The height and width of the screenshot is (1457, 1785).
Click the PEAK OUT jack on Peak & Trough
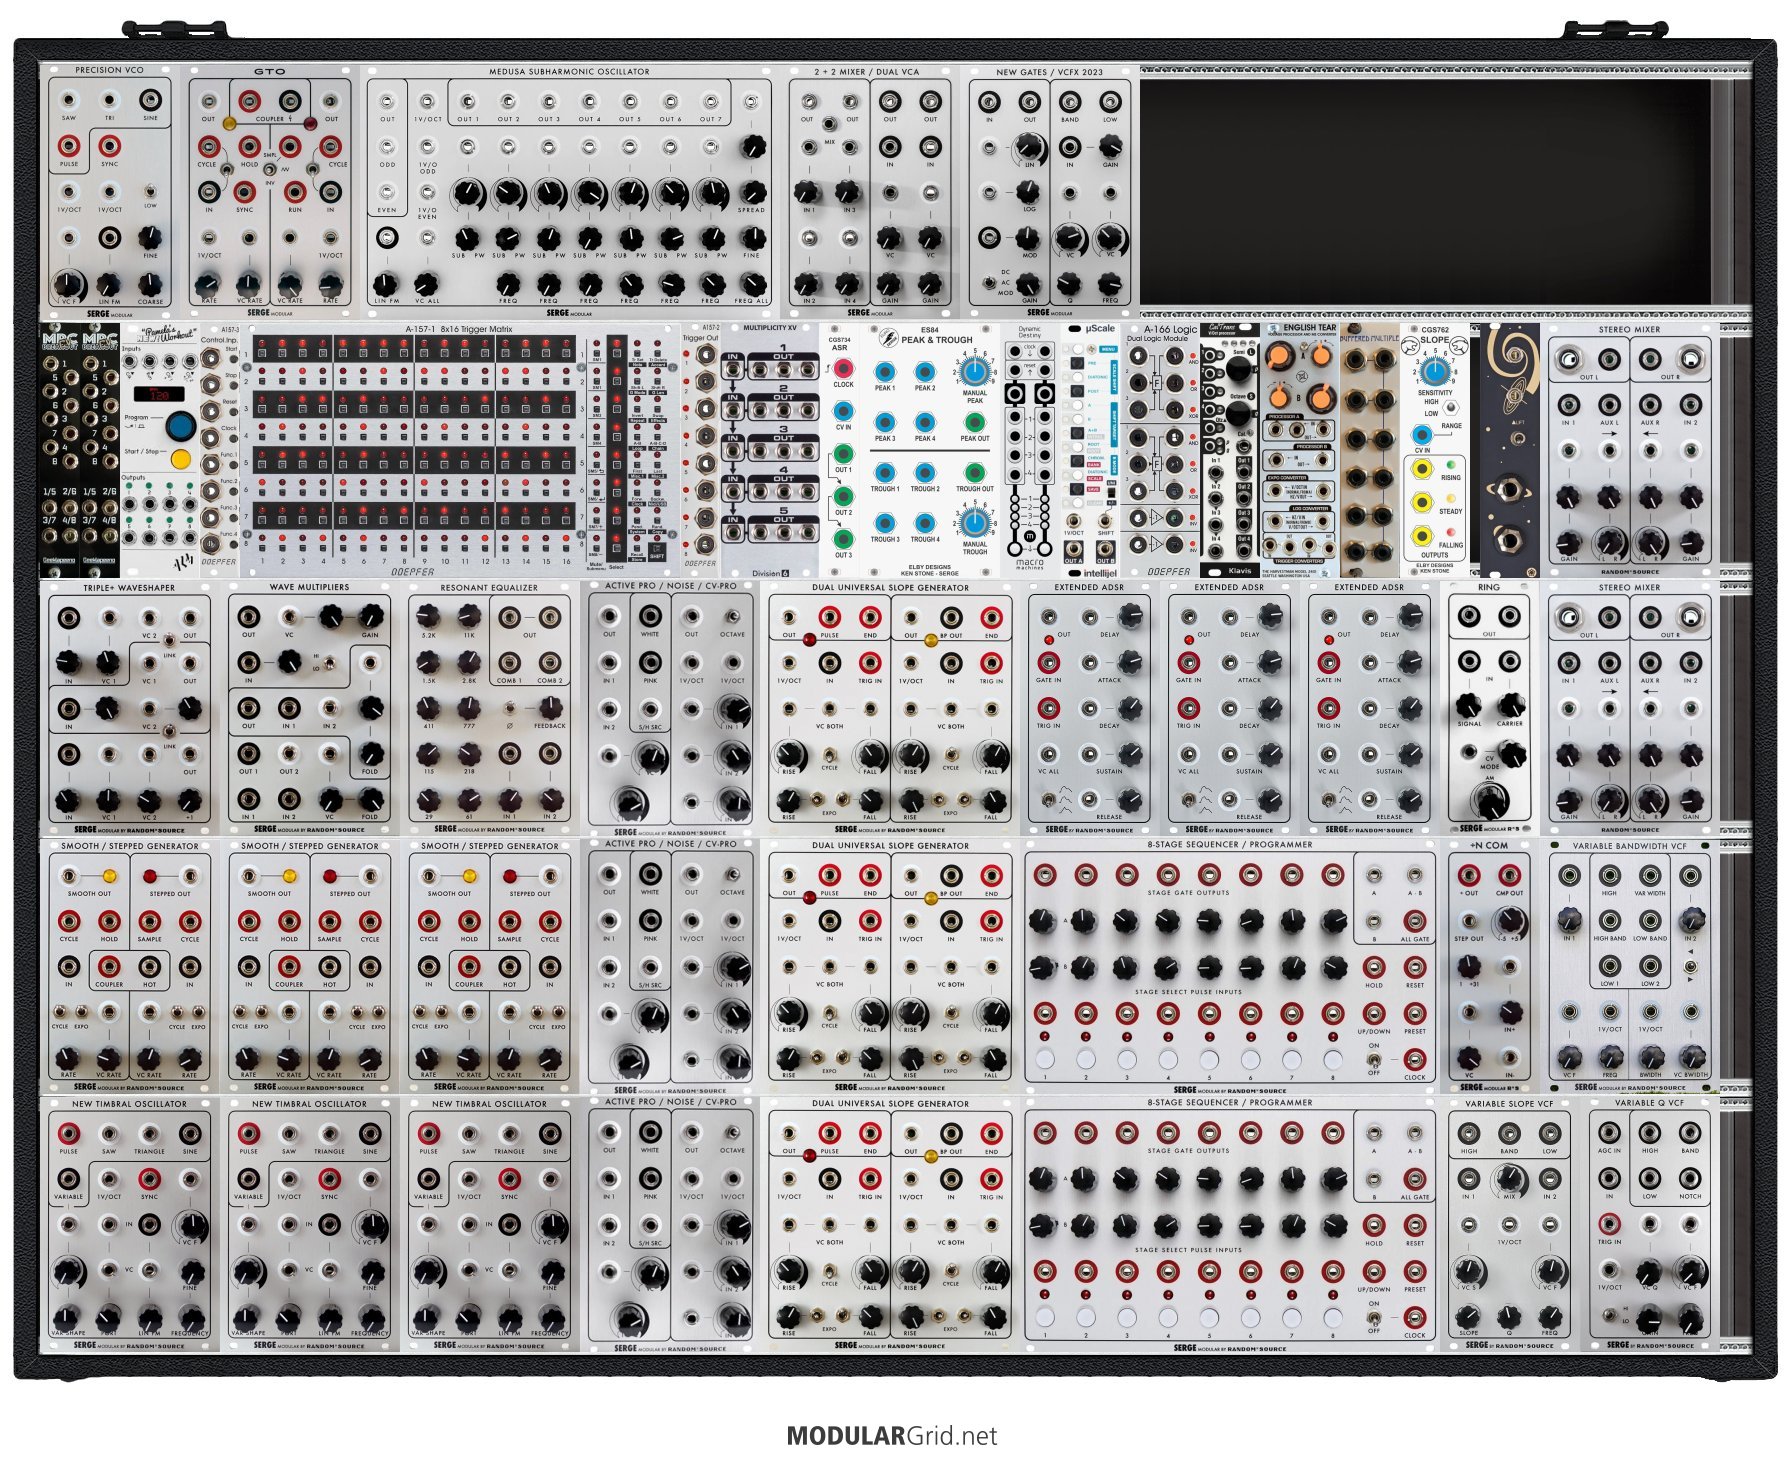click(x=975, y=422)
